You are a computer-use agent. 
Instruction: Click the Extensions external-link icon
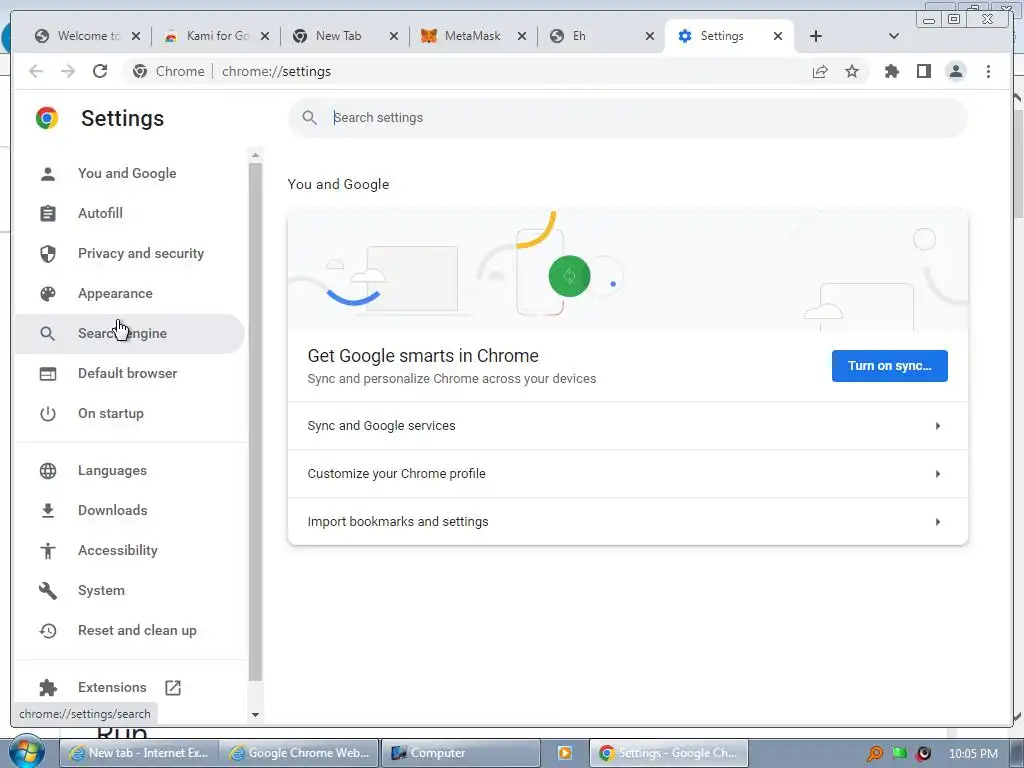173,687
